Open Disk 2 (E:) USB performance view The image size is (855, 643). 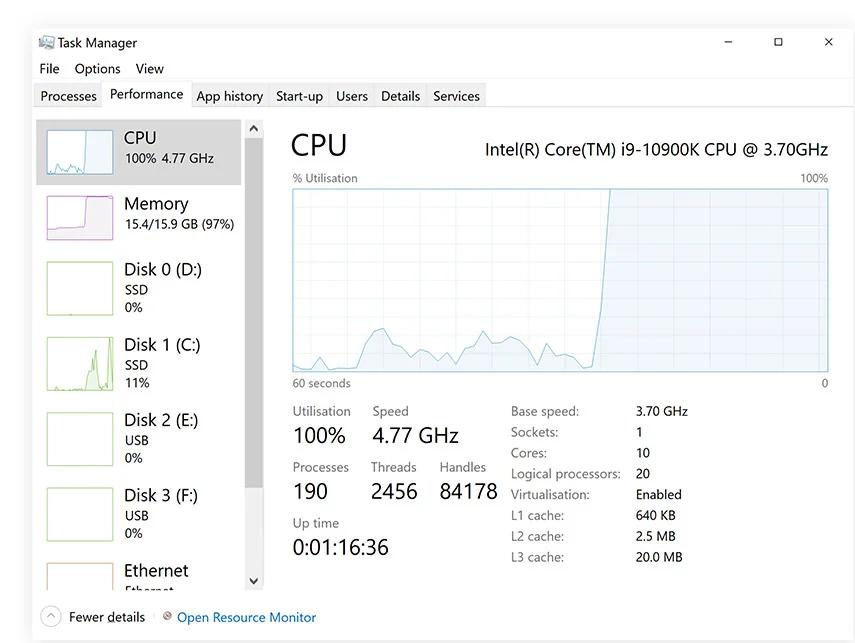point(138,438)
